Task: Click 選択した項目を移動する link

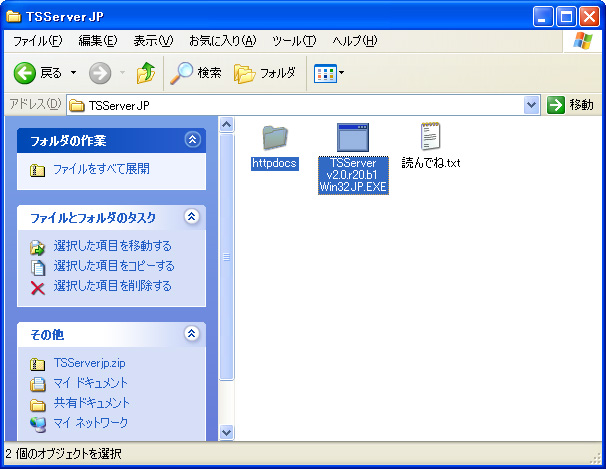Action: tap(112, 246)
